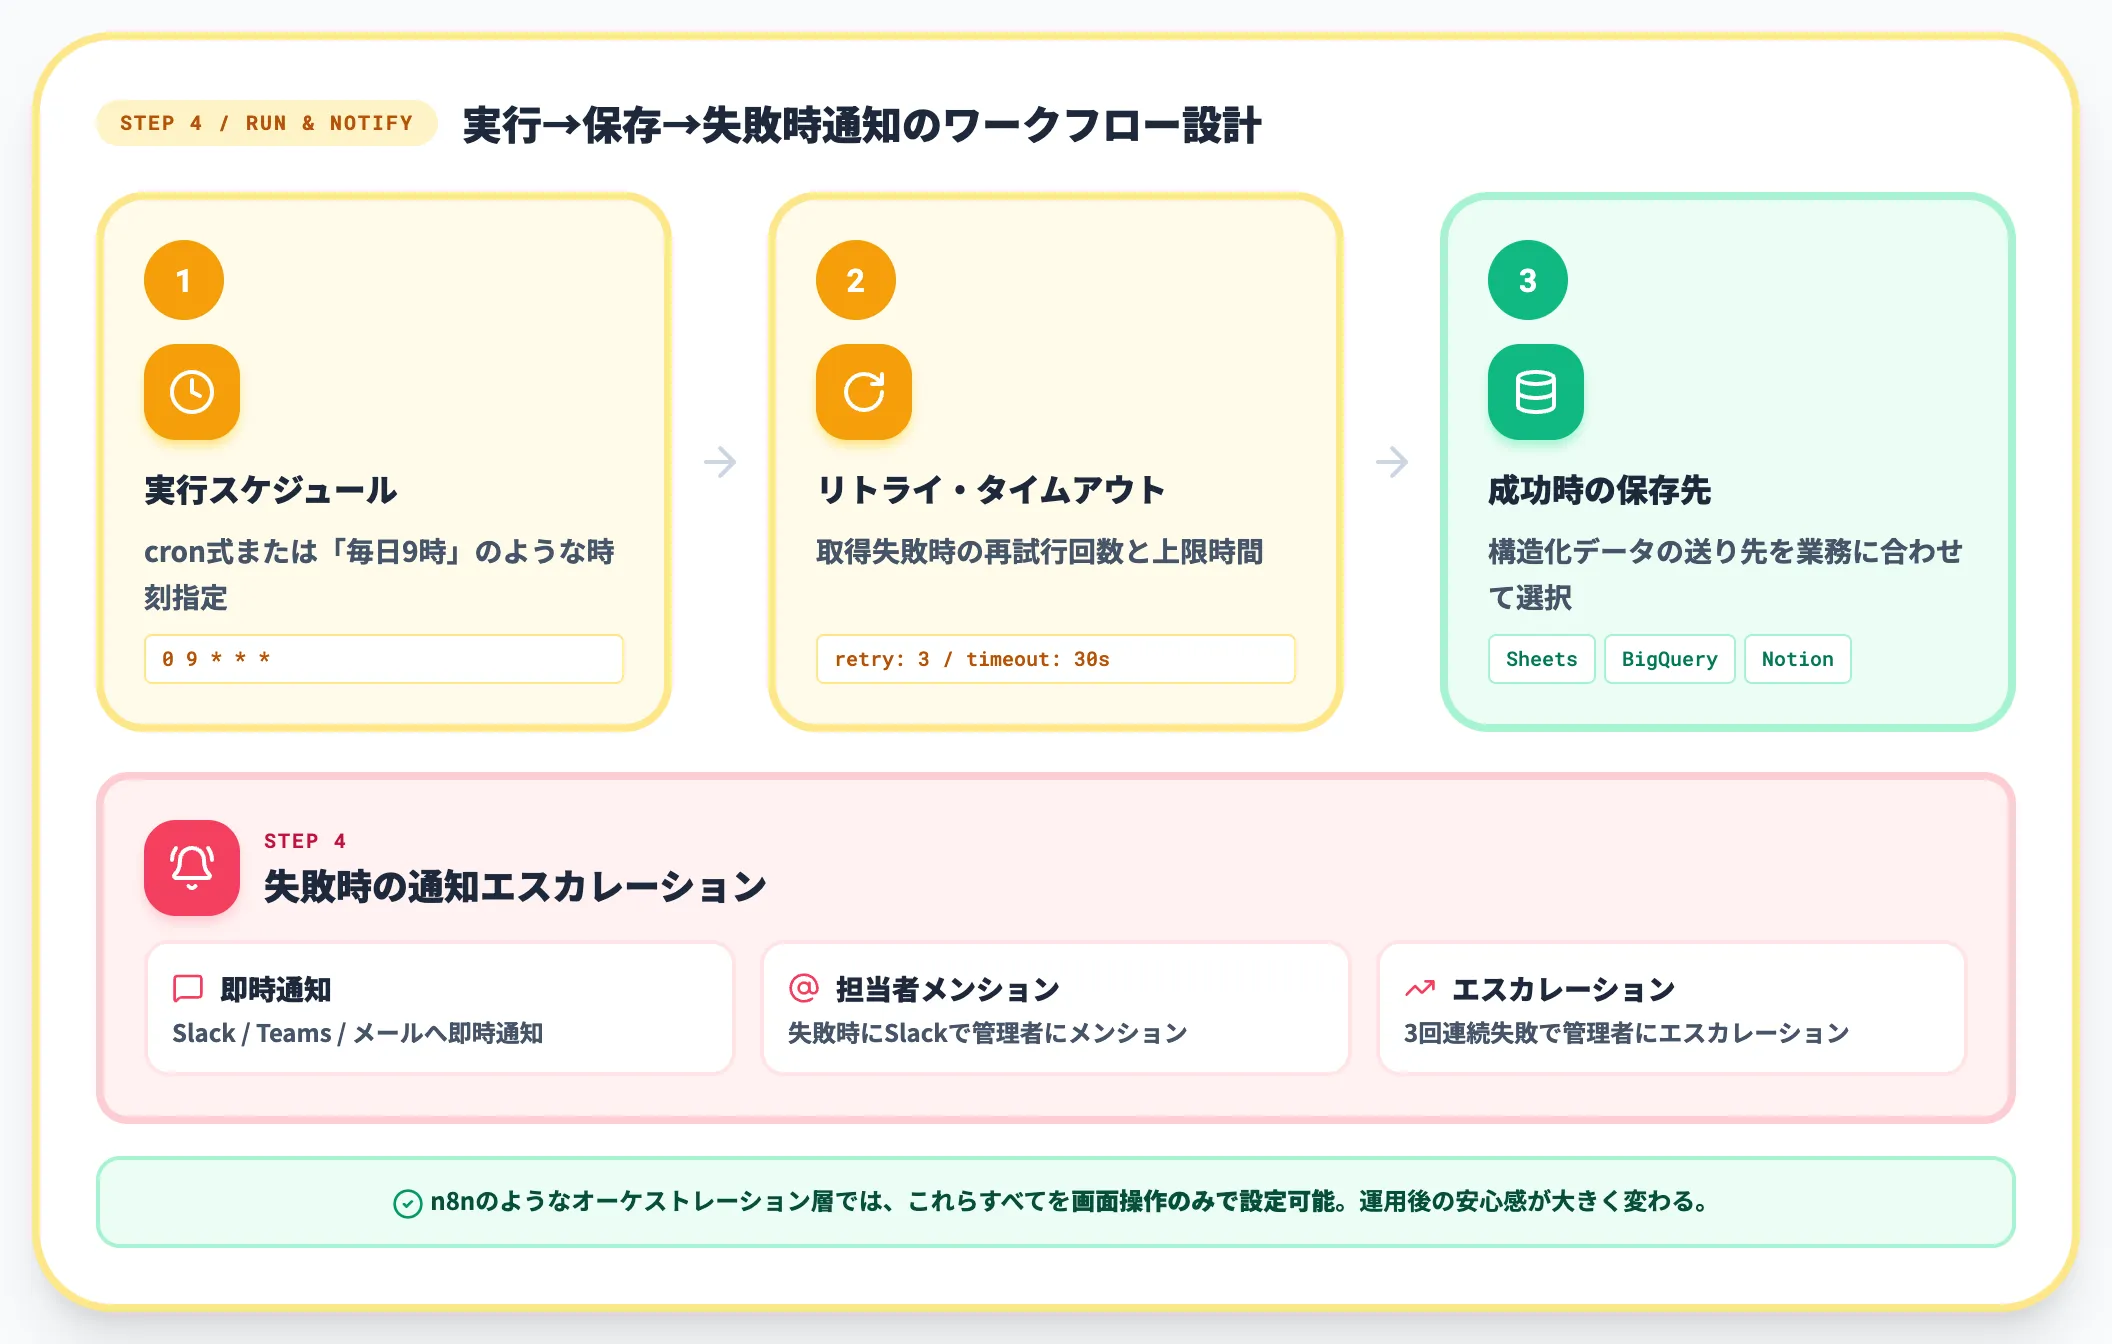The width and height of the screenshot is (2112, 1344).
Task: Select the BigQuery tag
Action: (1669, 659)
